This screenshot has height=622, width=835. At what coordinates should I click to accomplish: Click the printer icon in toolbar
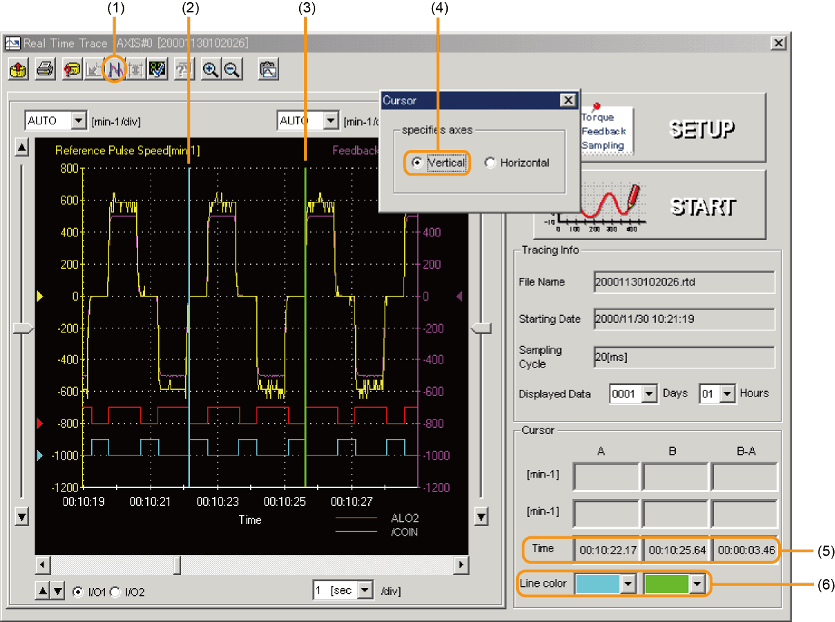click(45, 69)
